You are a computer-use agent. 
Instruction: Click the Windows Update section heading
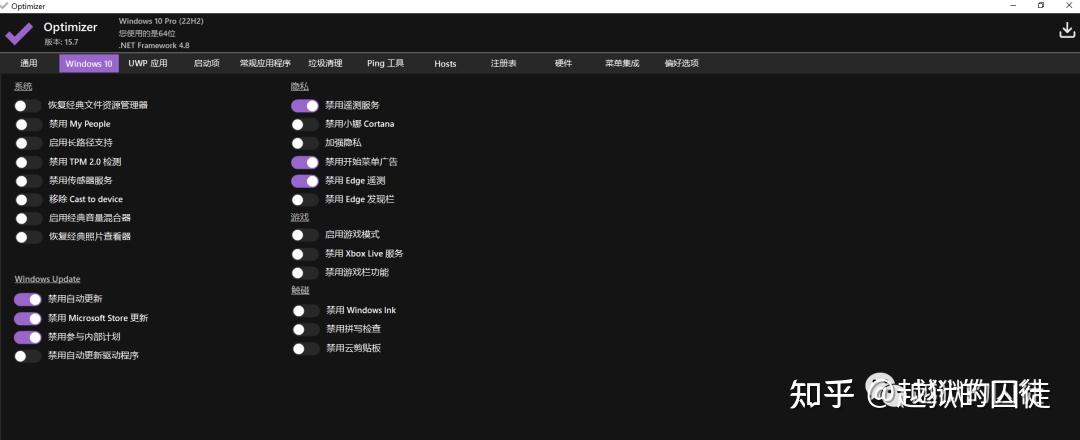click(48, 279)
